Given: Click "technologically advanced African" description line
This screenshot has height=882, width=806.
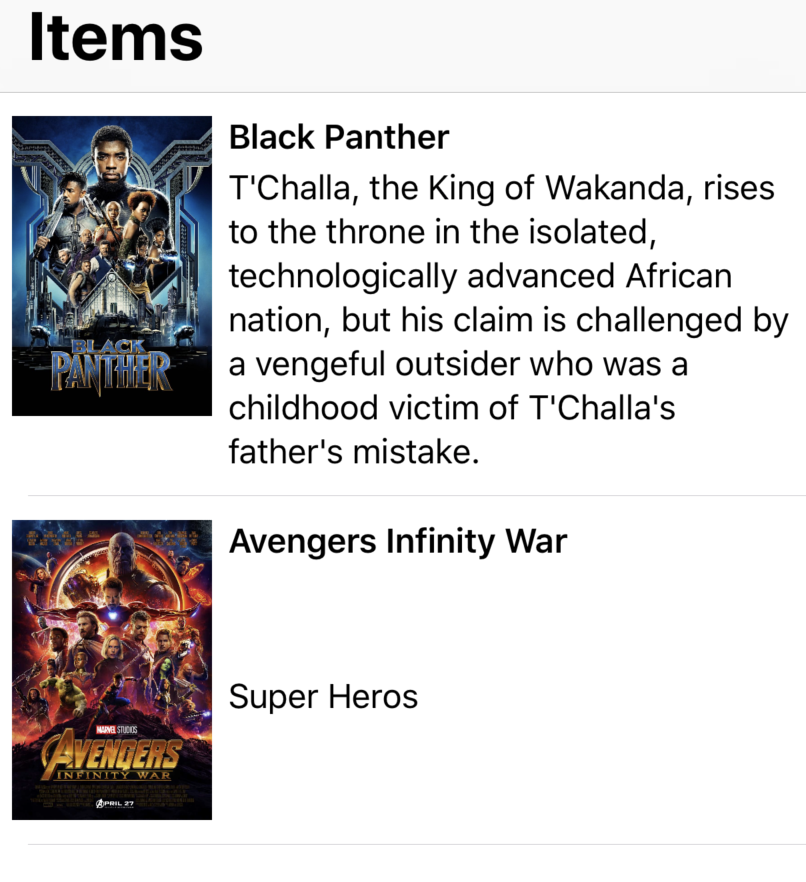Looking at the screenshot, I should point(480,276).
